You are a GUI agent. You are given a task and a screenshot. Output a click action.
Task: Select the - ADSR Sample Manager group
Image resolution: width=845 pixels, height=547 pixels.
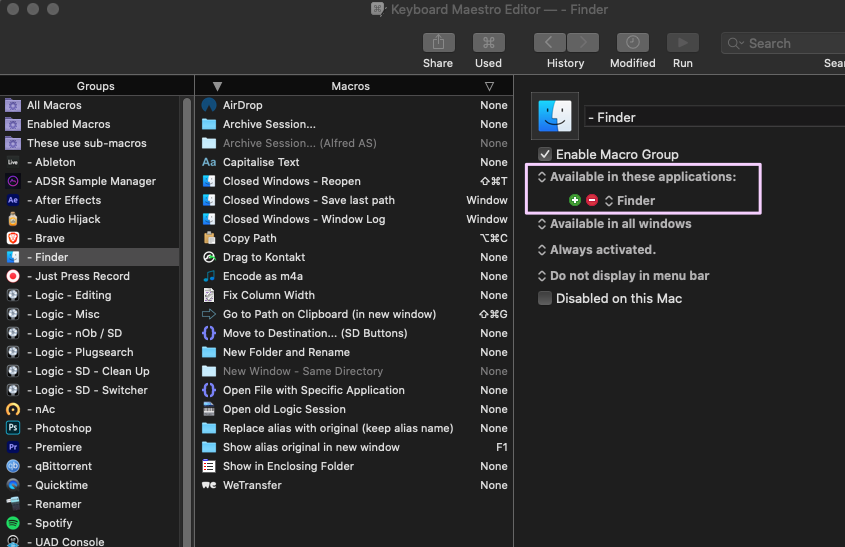[x=89, y=181]
